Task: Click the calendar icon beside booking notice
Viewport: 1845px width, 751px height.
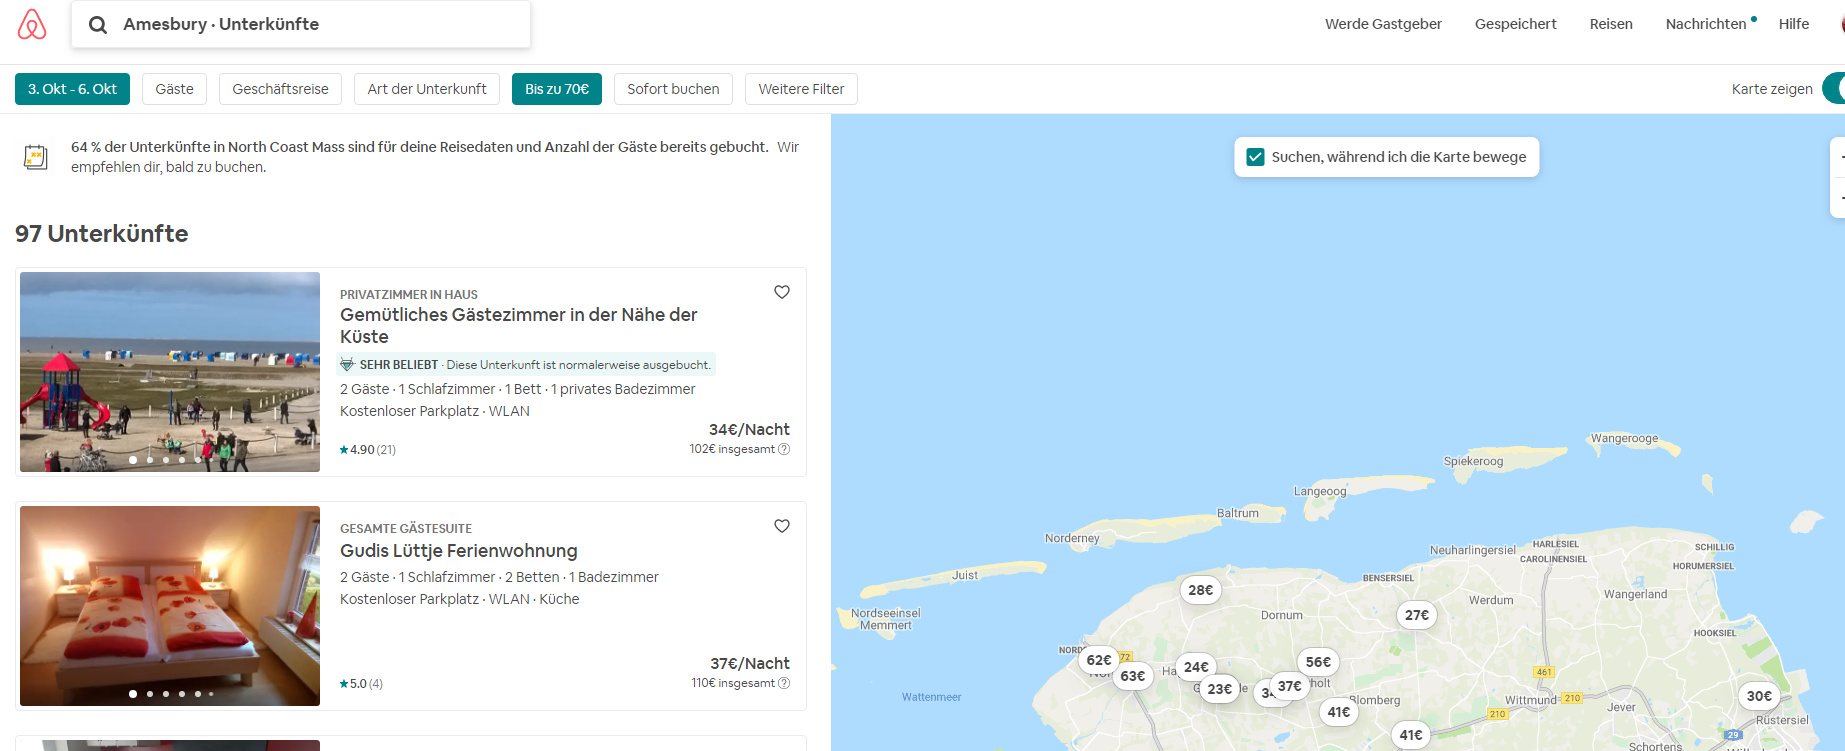Action: pos(36,157)
